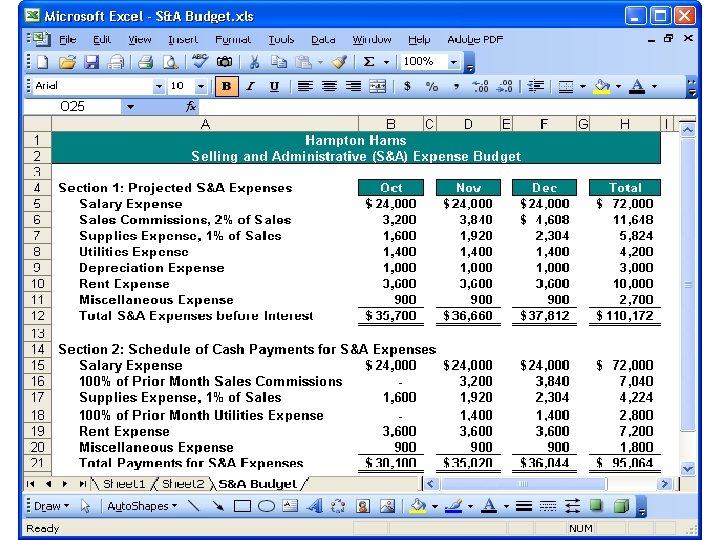Image resolution: width=720 pixels, height=540 pixels.
Task: Run Spelling check ABC icon
Action: [x=200, y=61]
